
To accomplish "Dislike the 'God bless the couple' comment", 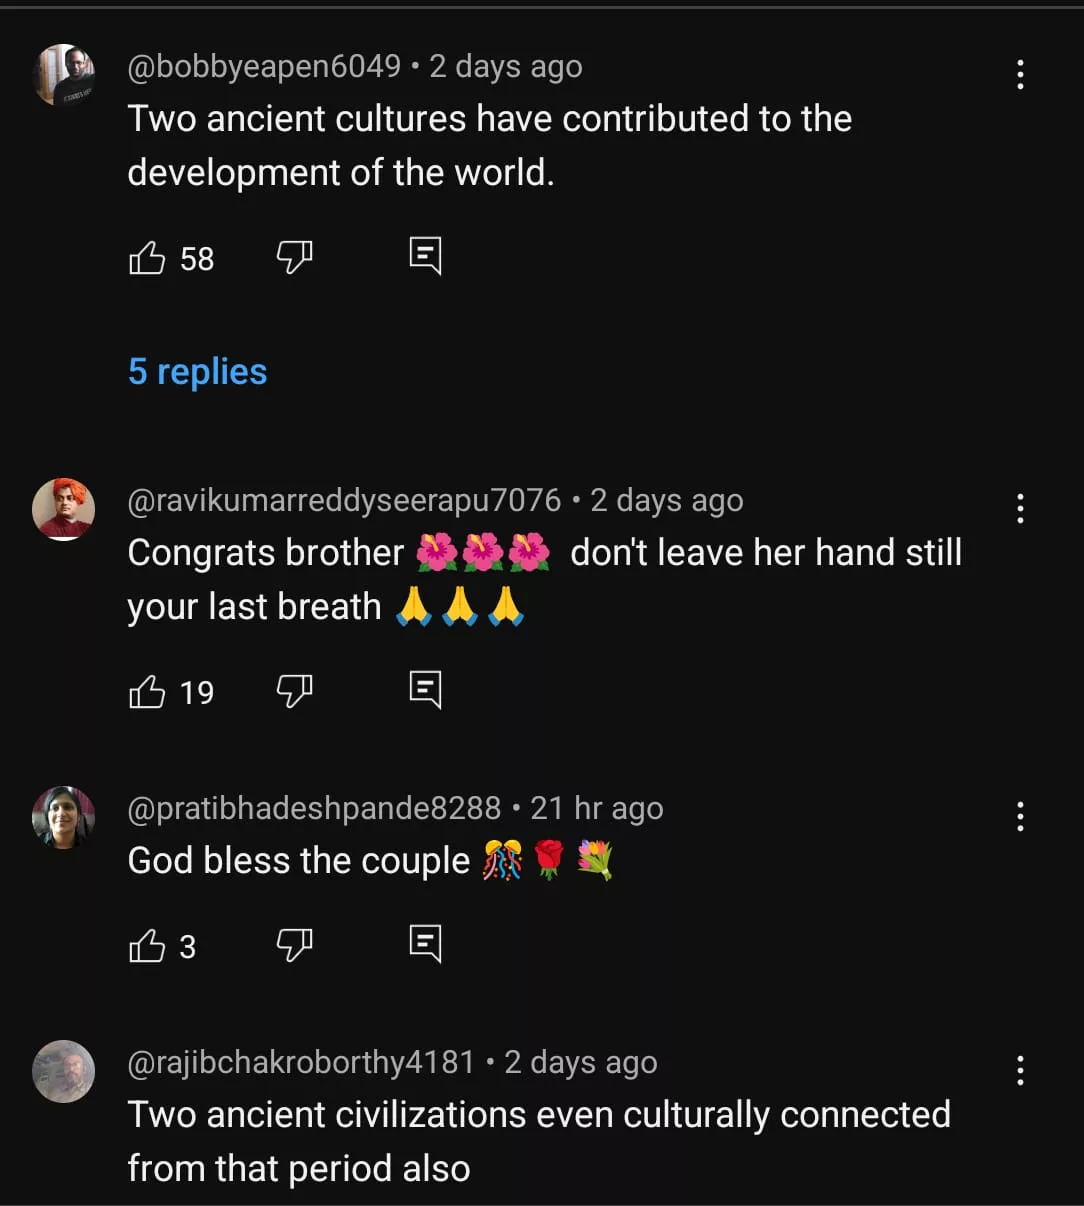I will pos(294,945).
